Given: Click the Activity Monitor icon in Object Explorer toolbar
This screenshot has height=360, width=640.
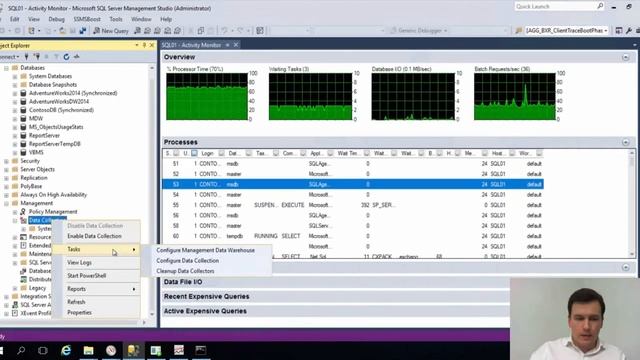Looking at the screenshot, I should [77, 57].
